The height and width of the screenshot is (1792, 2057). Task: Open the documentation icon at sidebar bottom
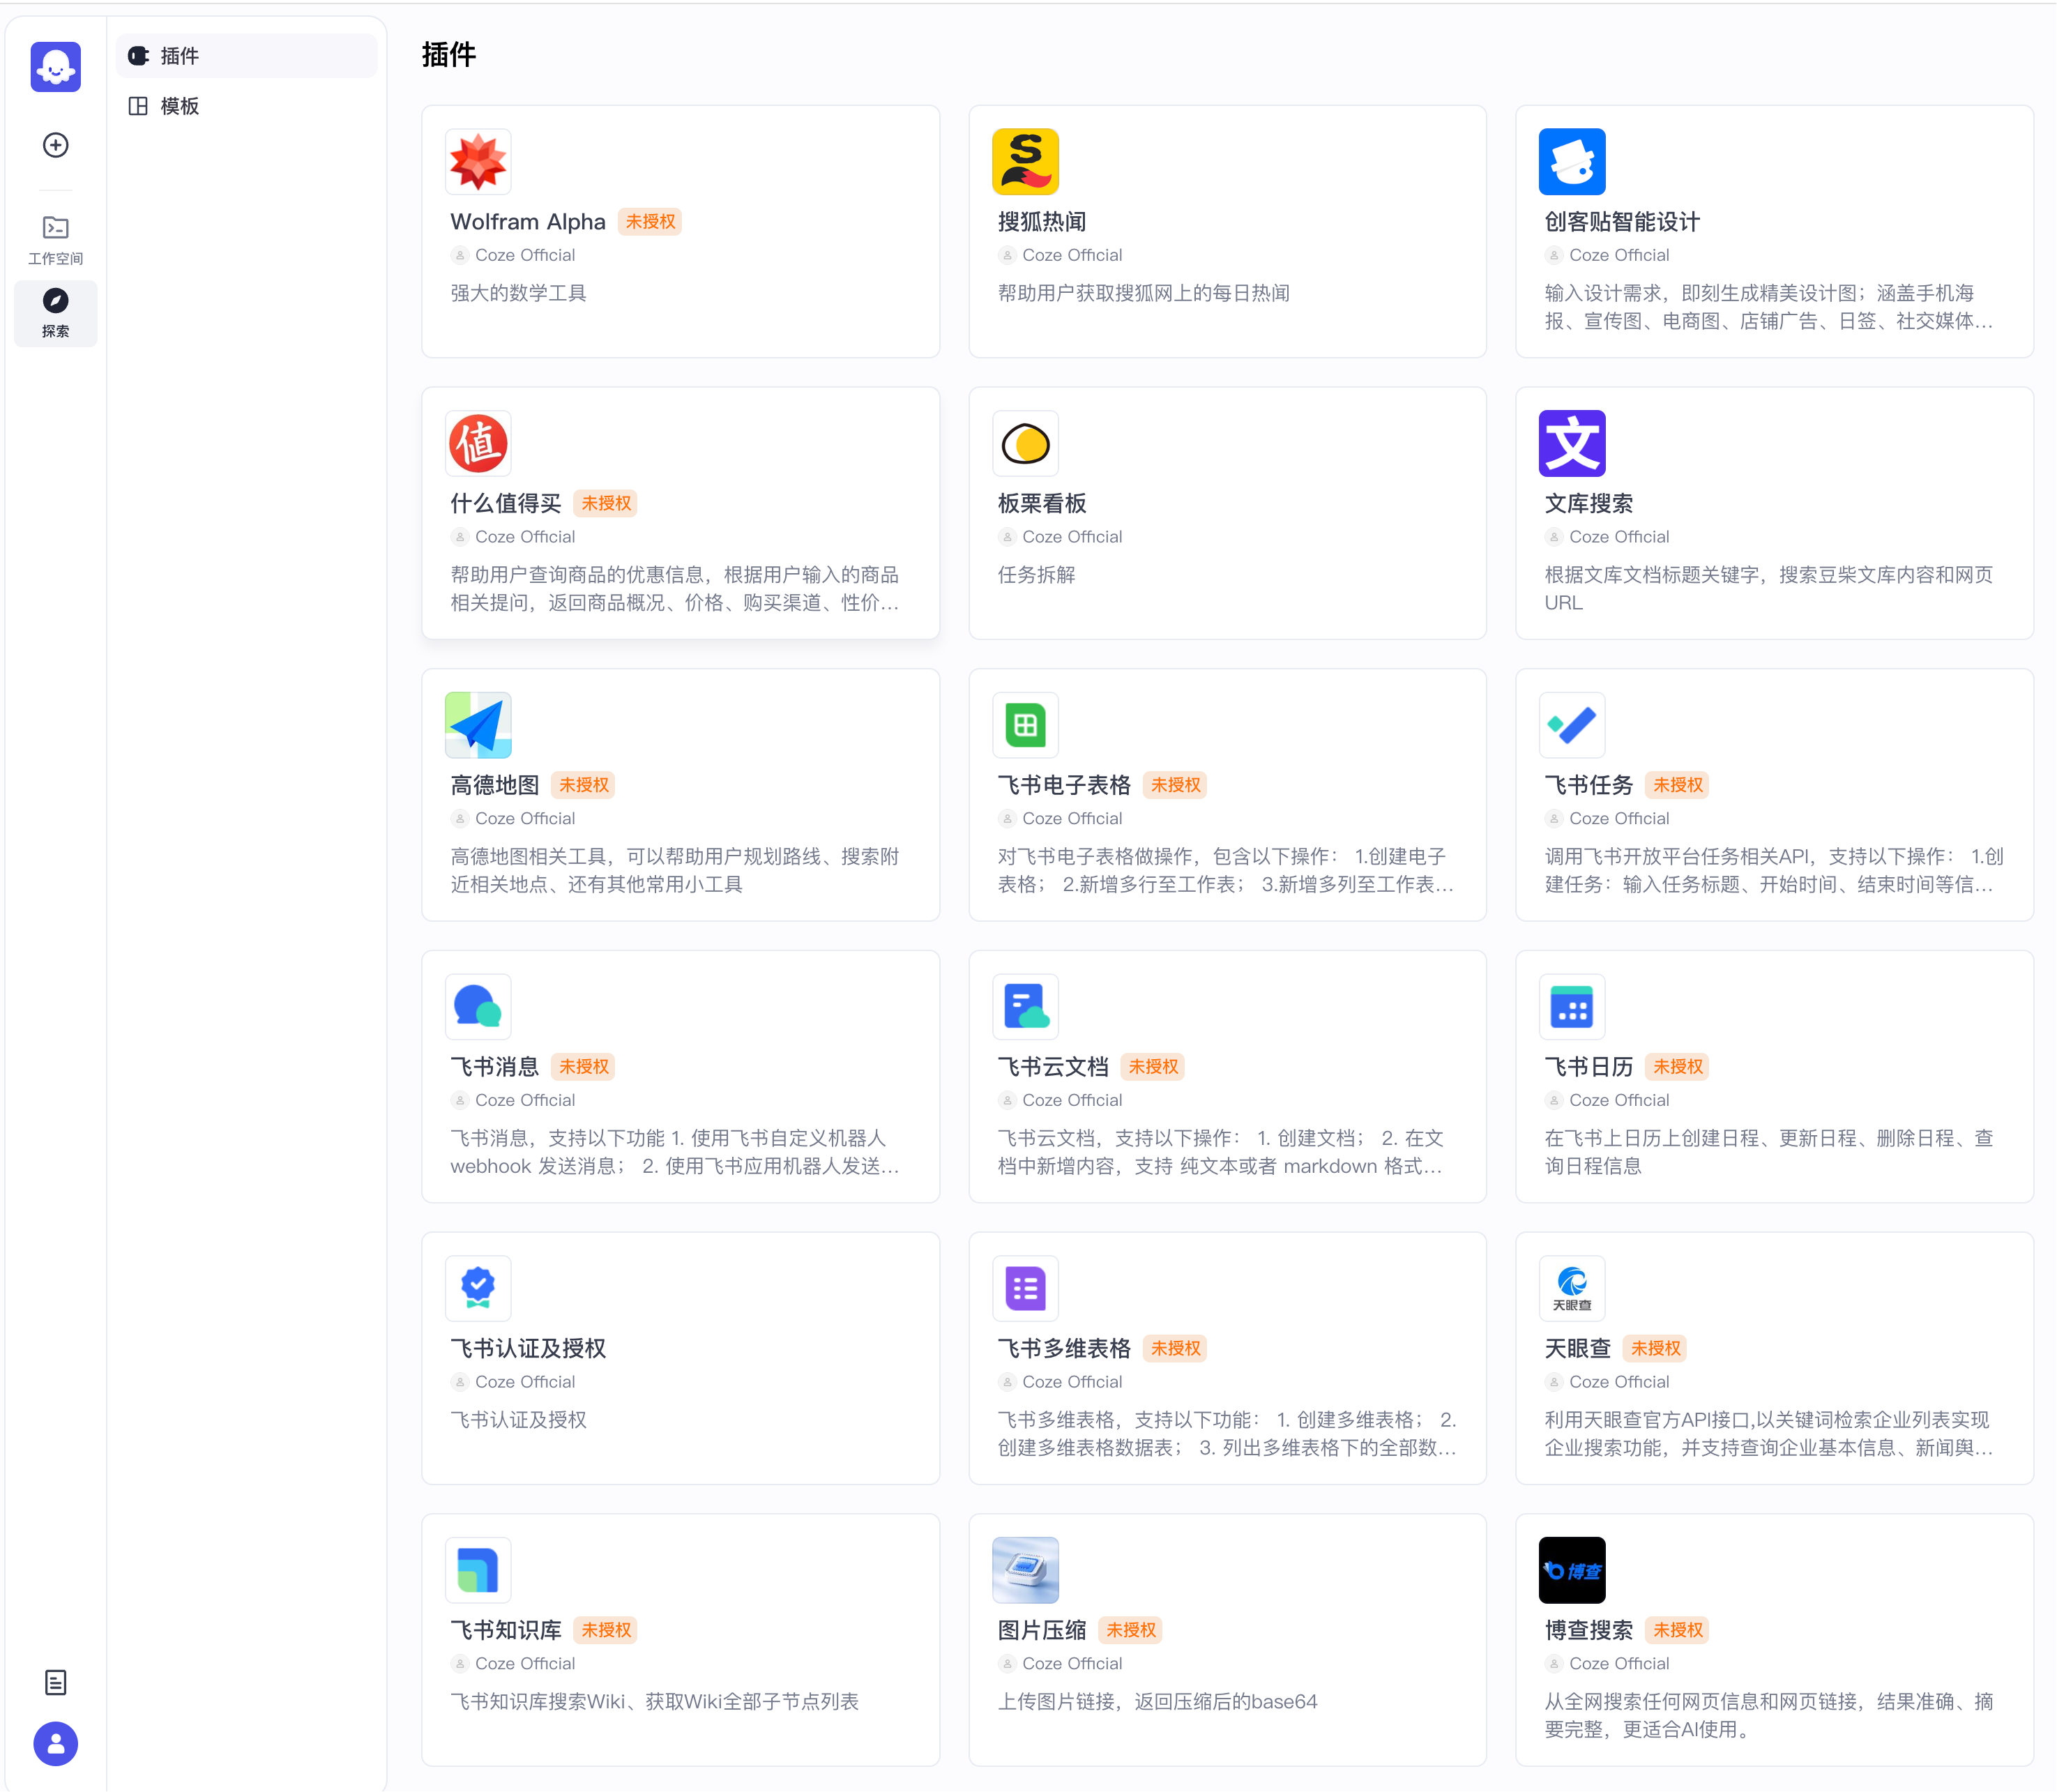point(55,1682)
